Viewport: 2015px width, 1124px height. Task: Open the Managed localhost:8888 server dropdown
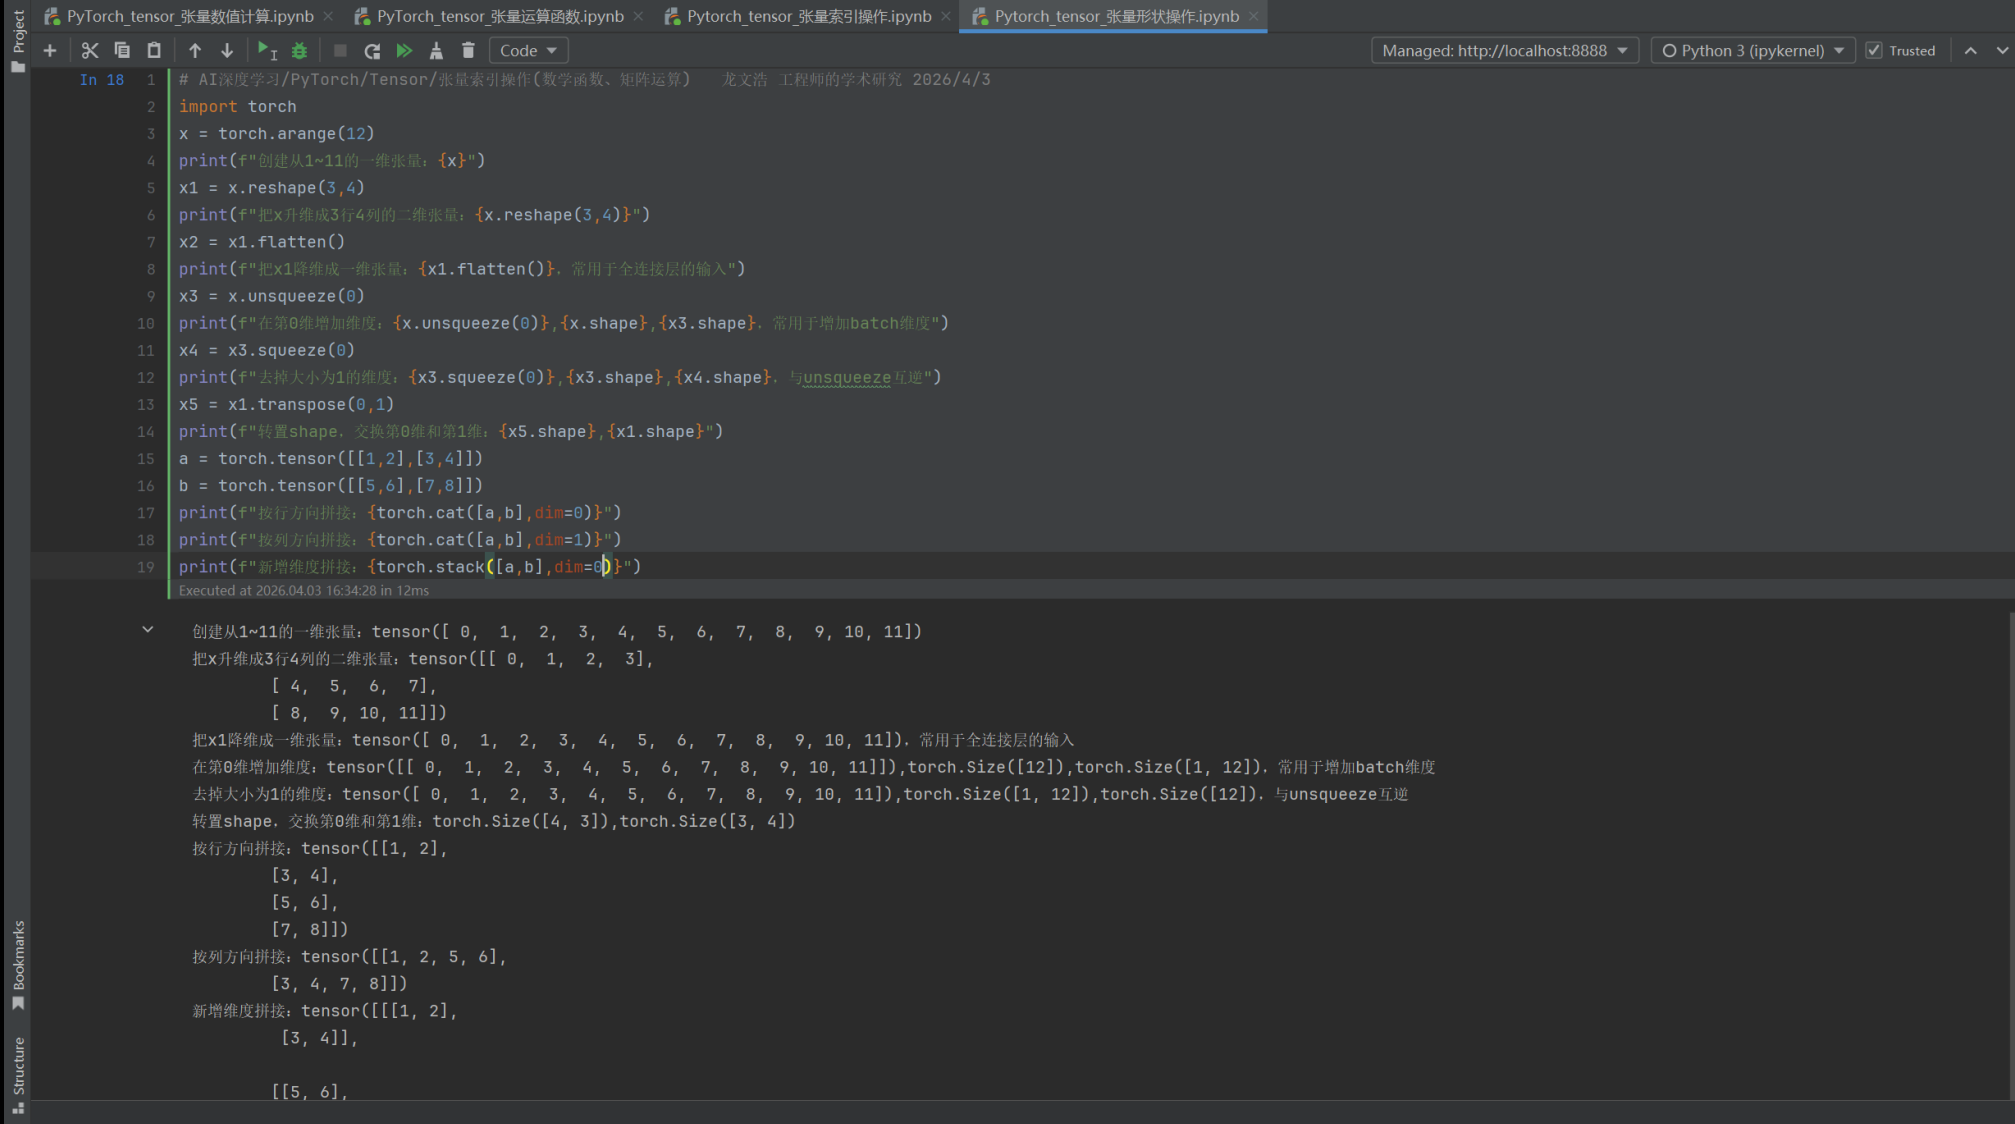coord(1504,51)
